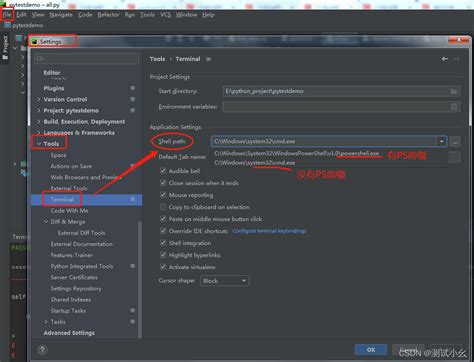Image resolution: width=474 pixels, height=362 pixels.
Task: Open the Window menu
Action: click(x=186, y=15)
